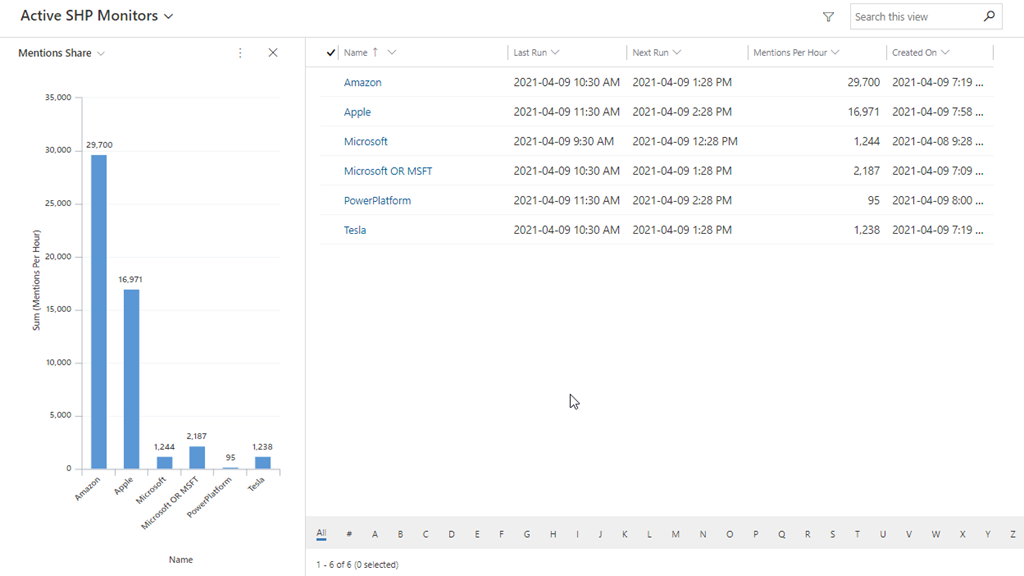Click PowerPlatform's 95 mentions cell
The width and height of the screenshot is (1024, 576).
coord(873,200)
